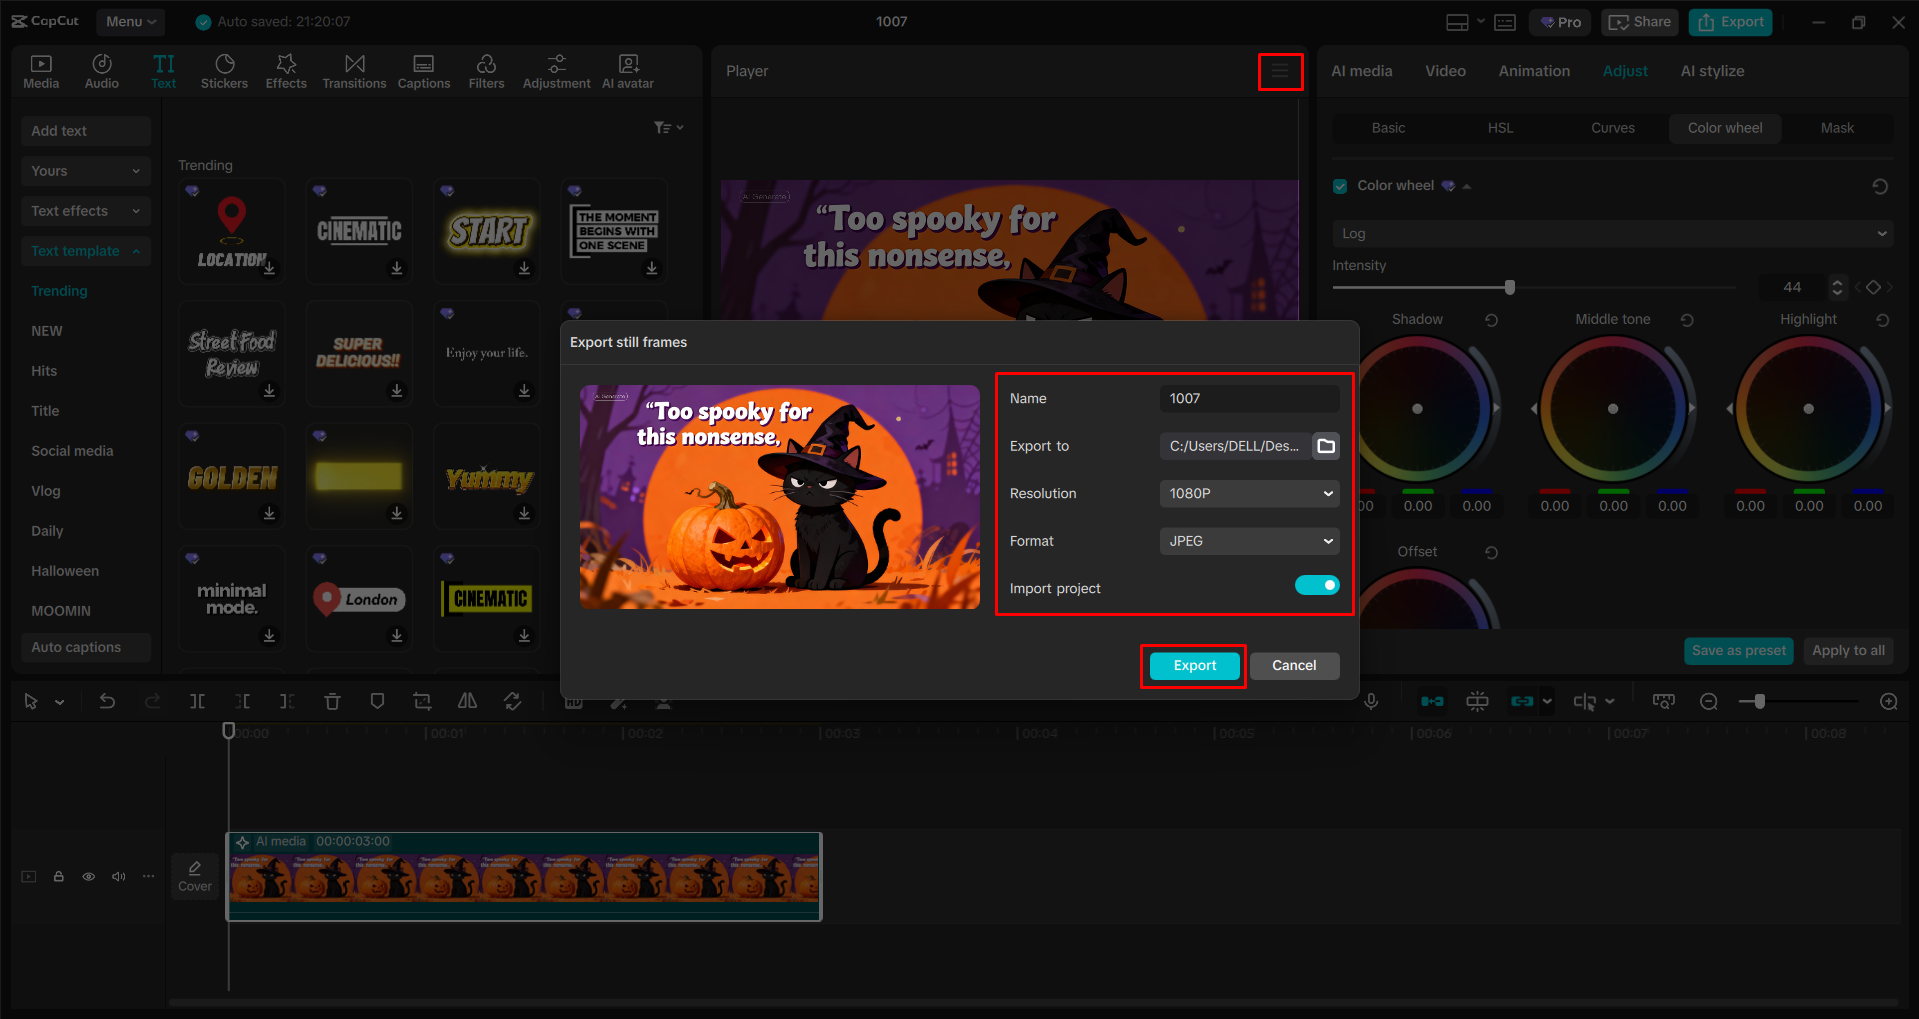Toggle the Import project switch
1919x1019 pixels.
pyautogui.click(x=1317, y=585)
